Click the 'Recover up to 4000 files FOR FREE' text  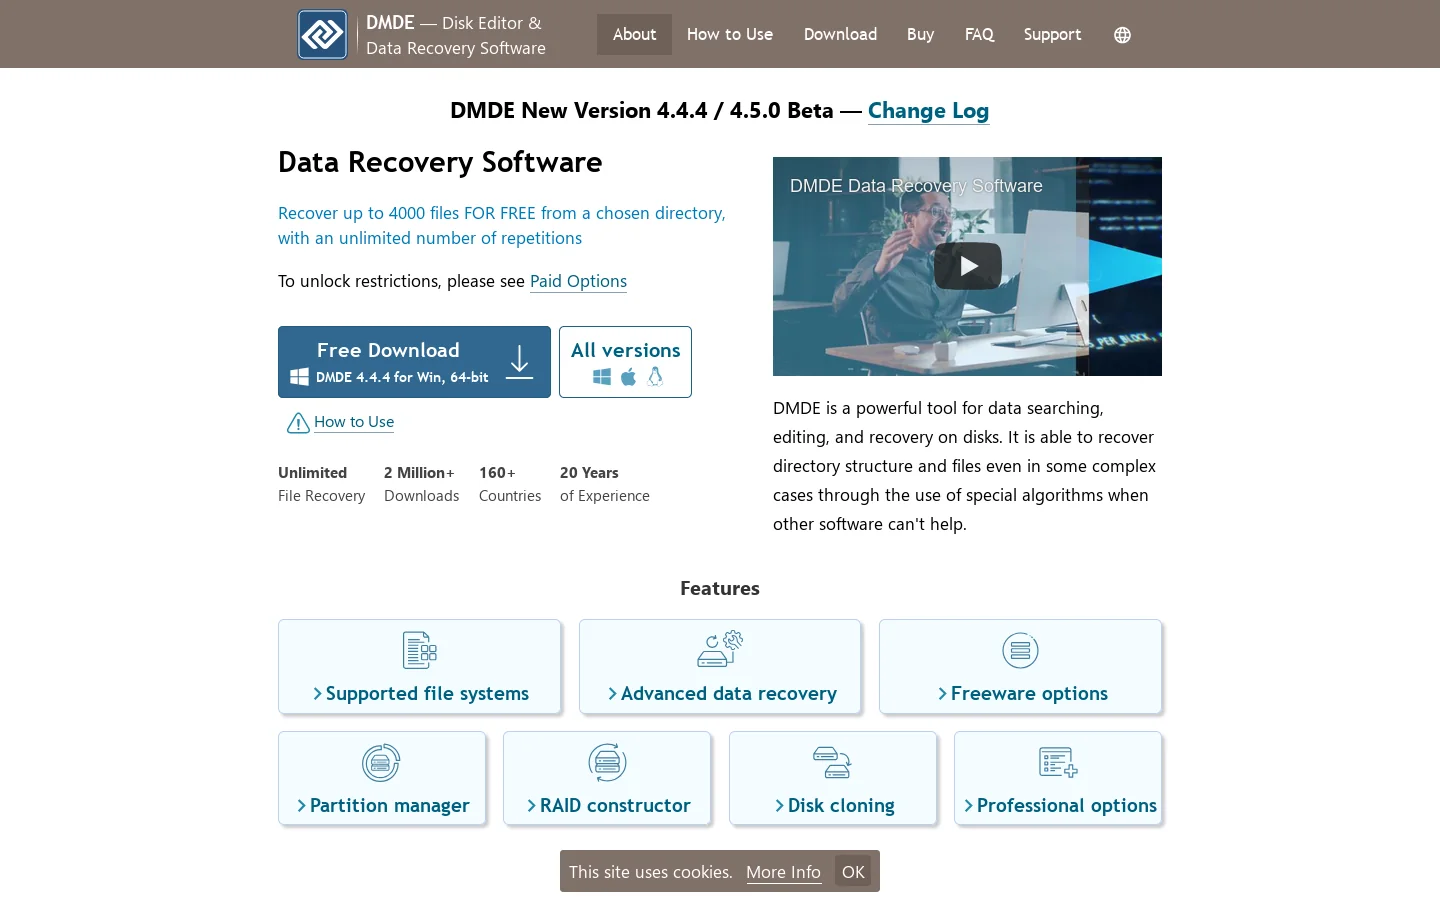502,225
